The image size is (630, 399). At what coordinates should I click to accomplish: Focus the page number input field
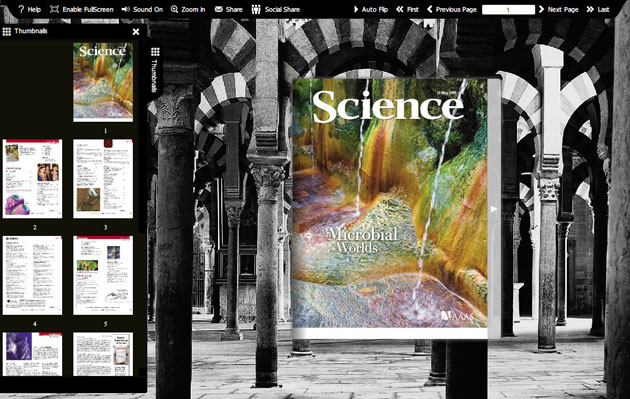point(508,10)
